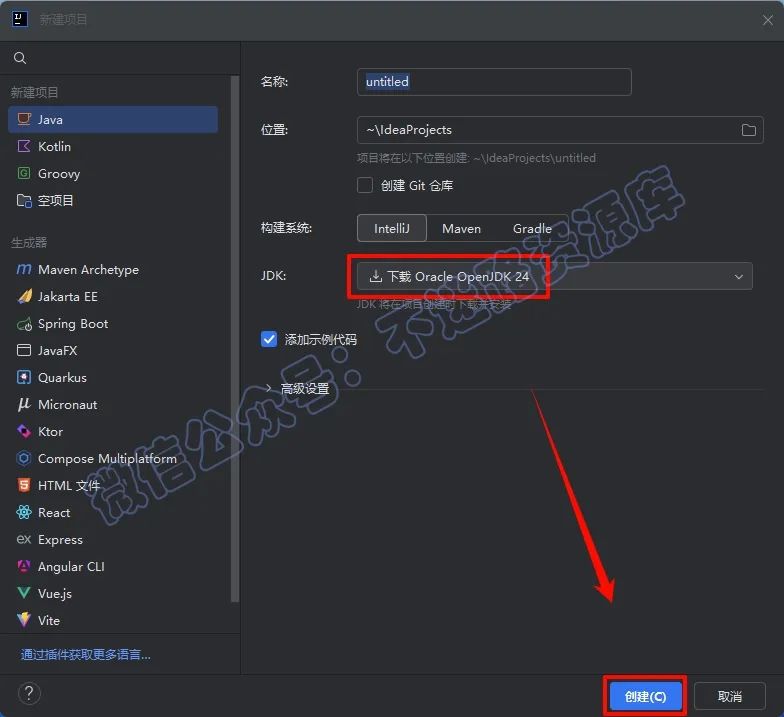Expand the 高级设置 section
Screen dimensions: 784x717
click(x=268, y=388)
